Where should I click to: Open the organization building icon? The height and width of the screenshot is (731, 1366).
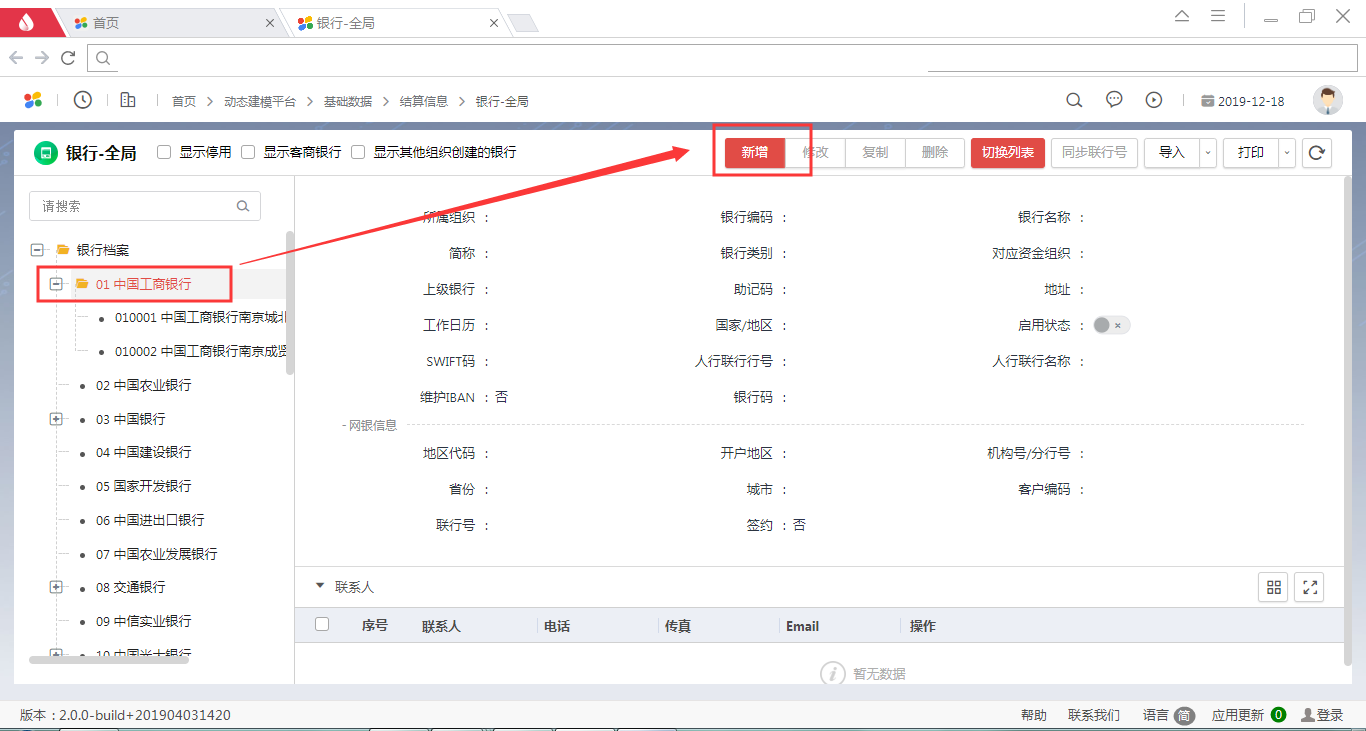128,100
